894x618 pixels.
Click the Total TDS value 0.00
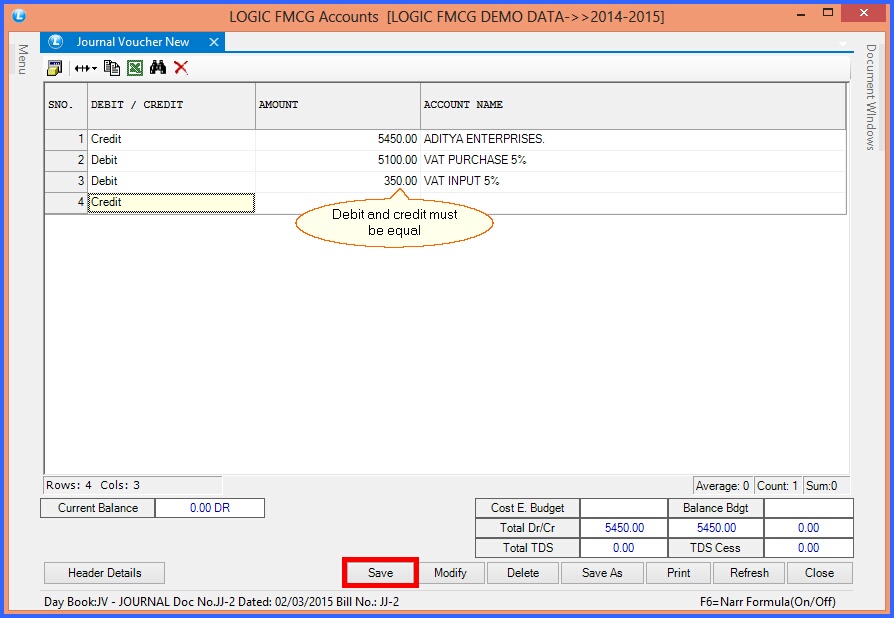(x=624, y=548)
